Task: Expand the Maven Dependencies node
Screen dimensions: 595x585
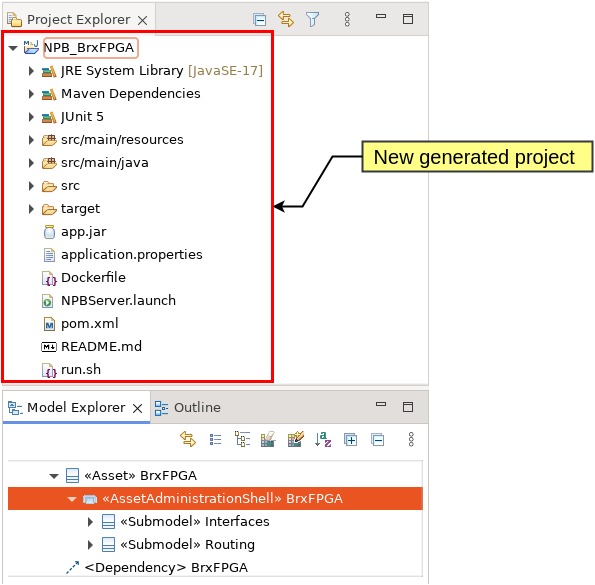Action: coord(31,94)
